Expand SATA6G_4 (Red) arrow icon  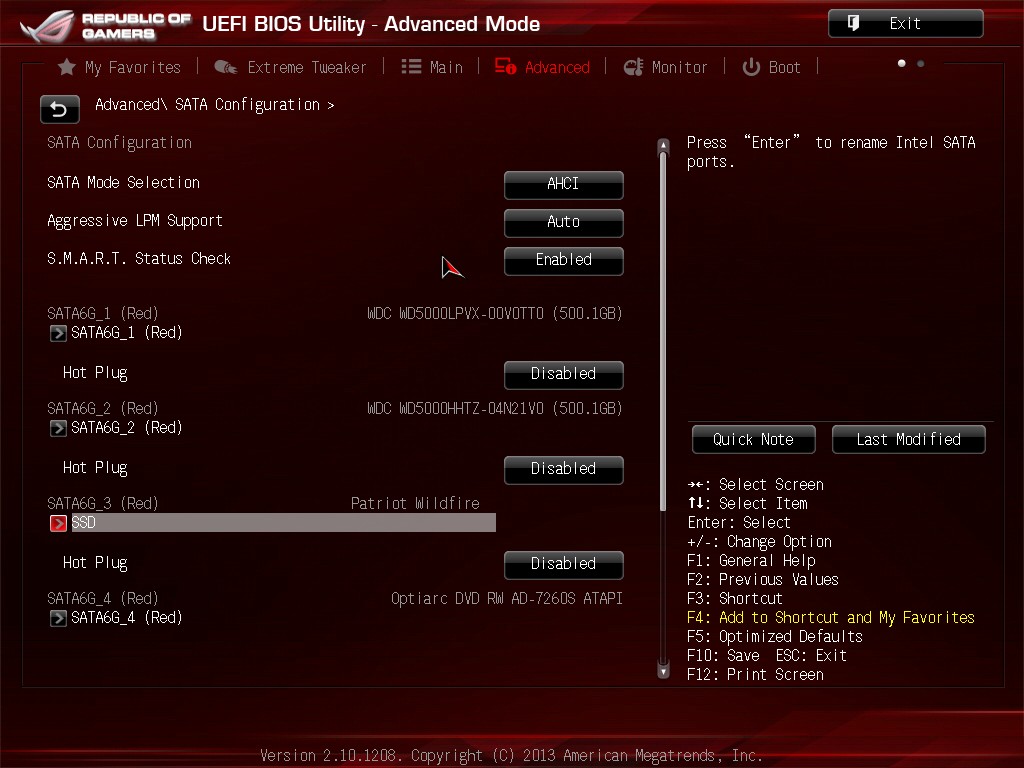58,618
